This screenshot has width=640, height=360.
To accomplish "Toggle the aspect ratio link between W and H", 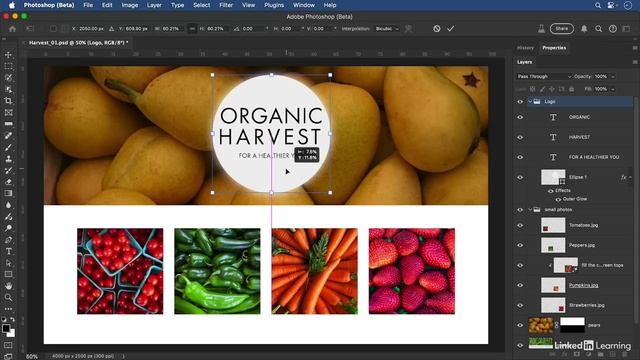I will pos(192,29).
